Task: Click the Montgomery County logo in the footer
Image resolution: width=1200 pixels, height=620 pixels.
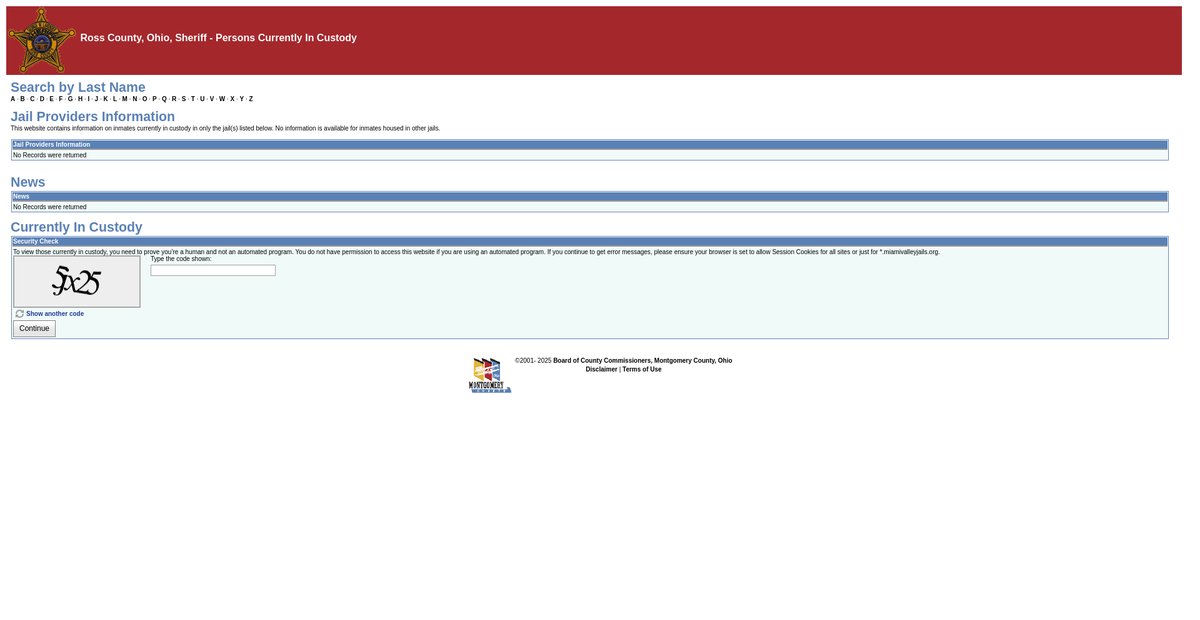Action: 490,375
